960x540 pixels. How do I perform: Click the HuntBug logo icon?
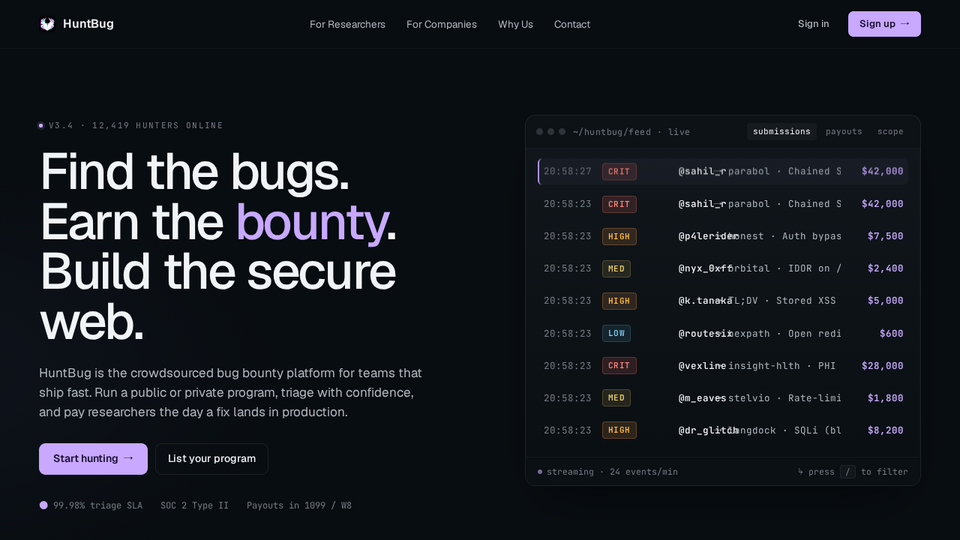click(x=47, y=24)
